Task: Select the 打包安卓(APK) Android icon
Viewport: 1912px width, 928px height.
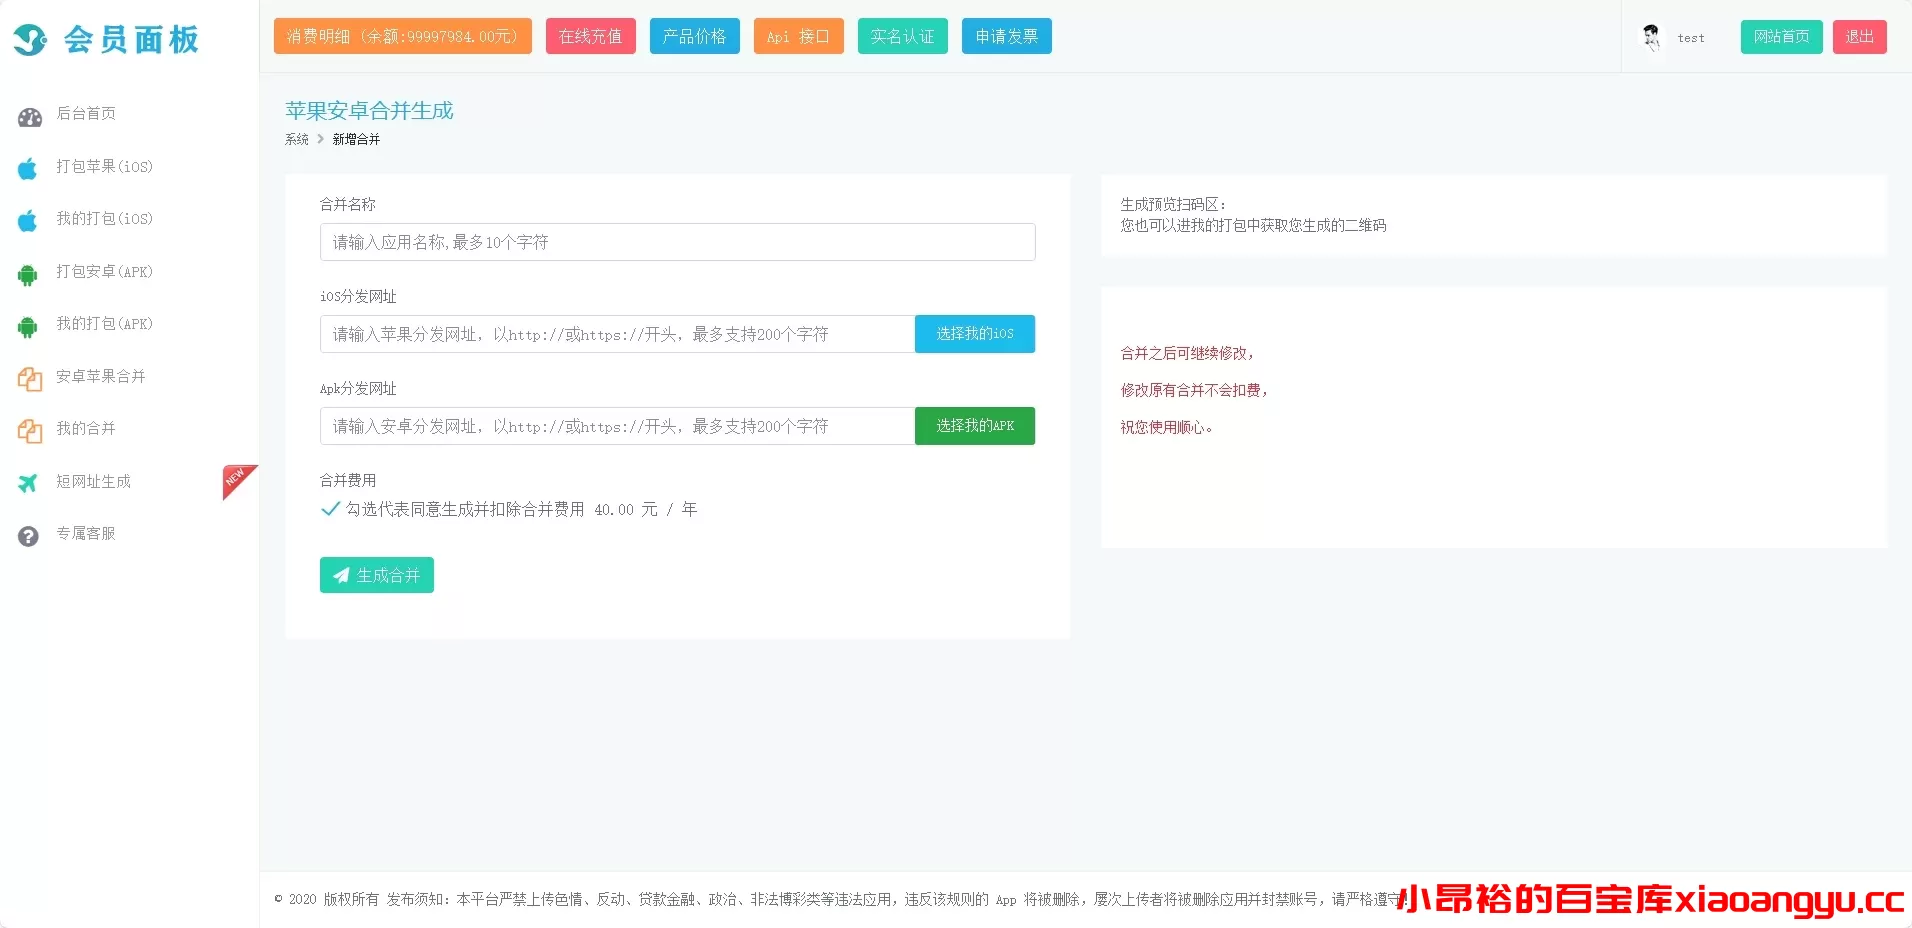Action: tap(28, 272)
